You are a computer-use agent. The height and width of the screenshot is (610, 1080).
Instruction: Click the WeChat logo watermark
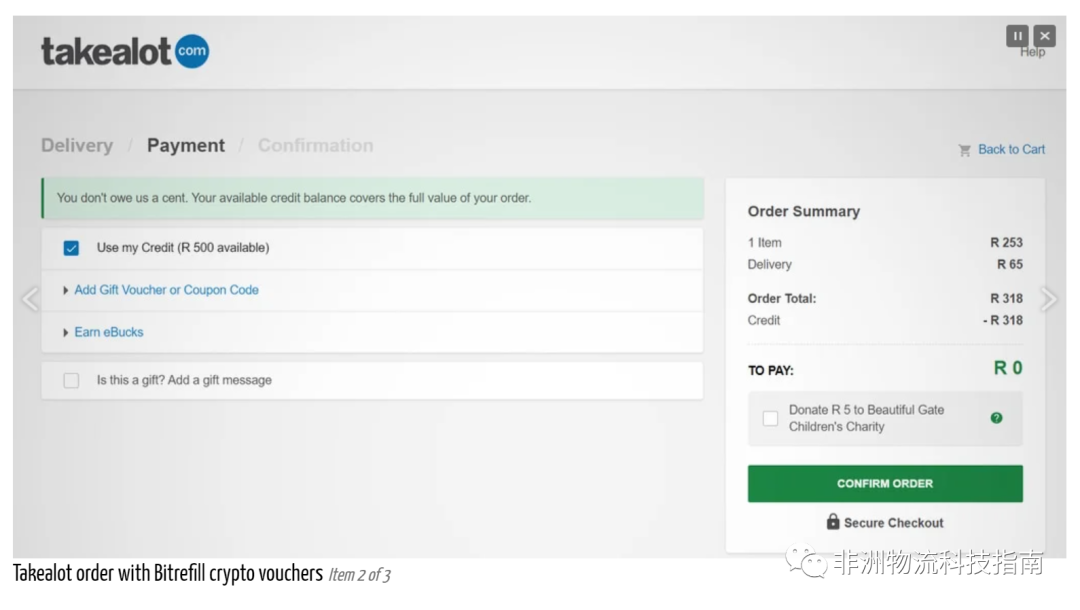coord(805,562)
